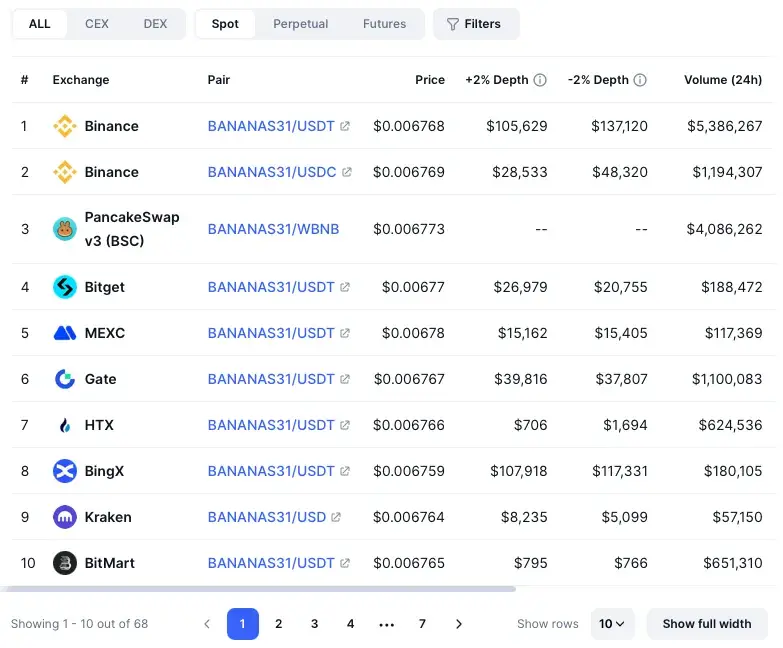Screen dimensions: 783x648
Task: Open Gate BANANAS31/USDT pair link
Action: coord(271,379)
